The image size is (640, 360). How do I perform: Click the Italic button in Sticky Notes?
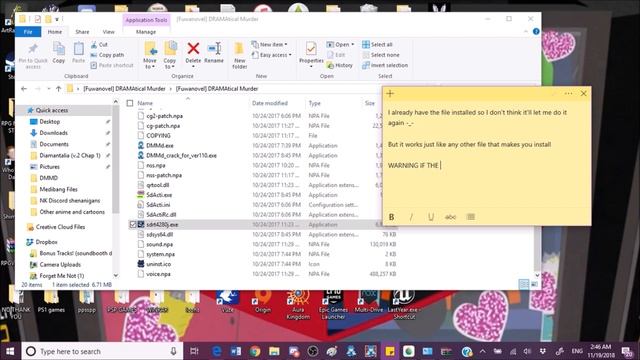point(411,217)
